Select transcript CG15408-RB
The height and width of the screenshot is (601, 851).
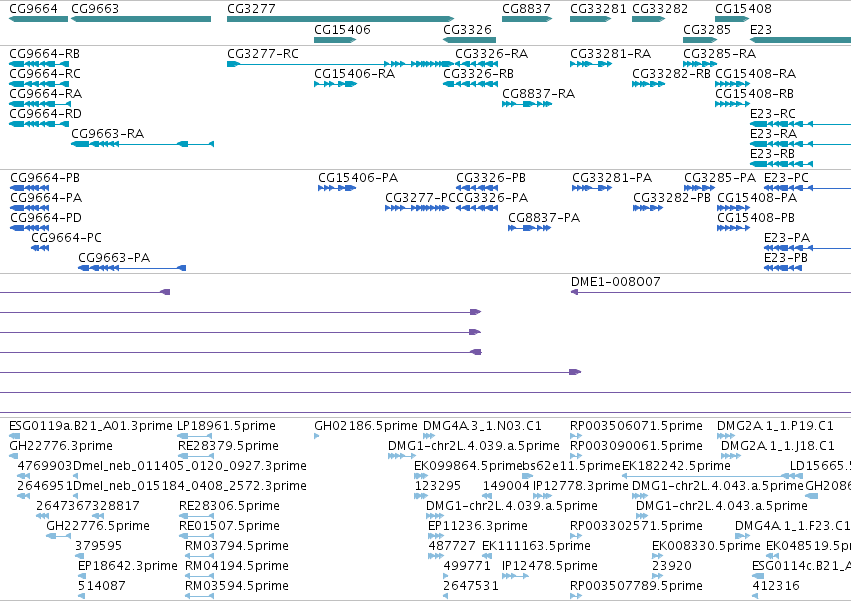pyautogui.click(x=754, y=94)
